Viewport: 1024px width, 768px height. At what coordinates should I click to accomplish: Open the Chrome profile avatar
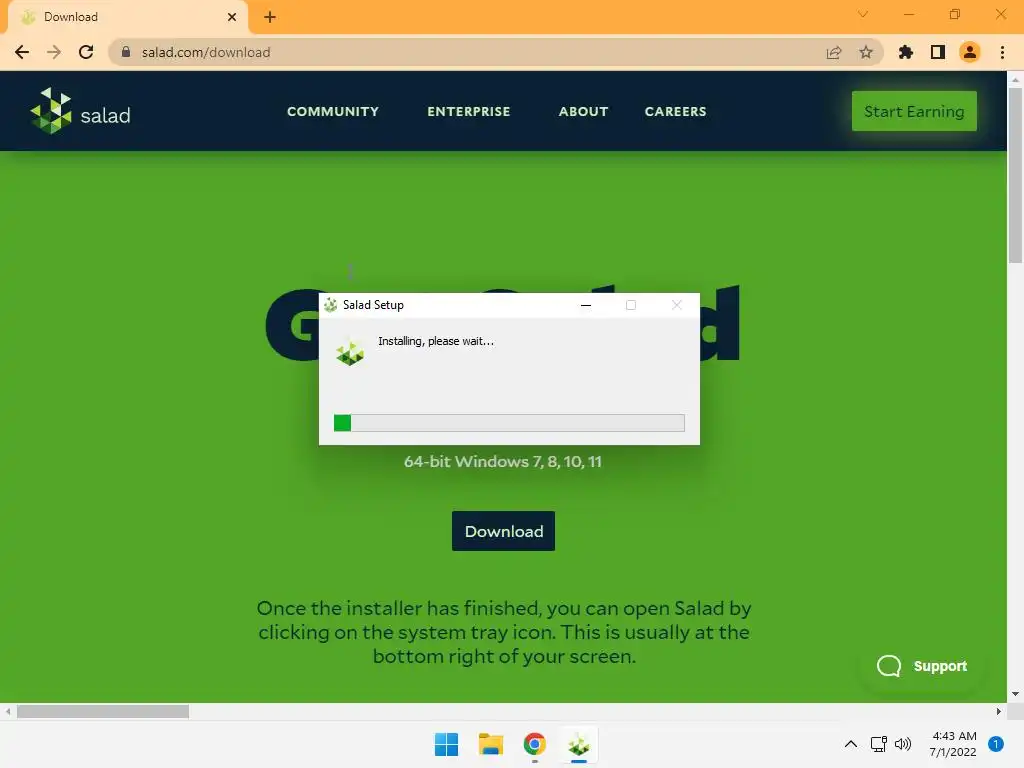pos(970,52)
